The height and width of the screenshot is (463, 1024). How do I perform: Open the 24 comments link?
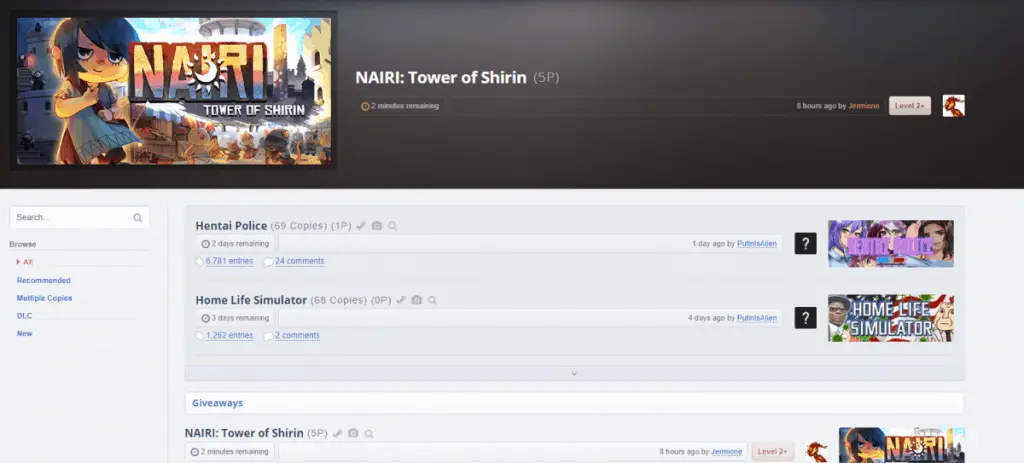pos(299,261)
